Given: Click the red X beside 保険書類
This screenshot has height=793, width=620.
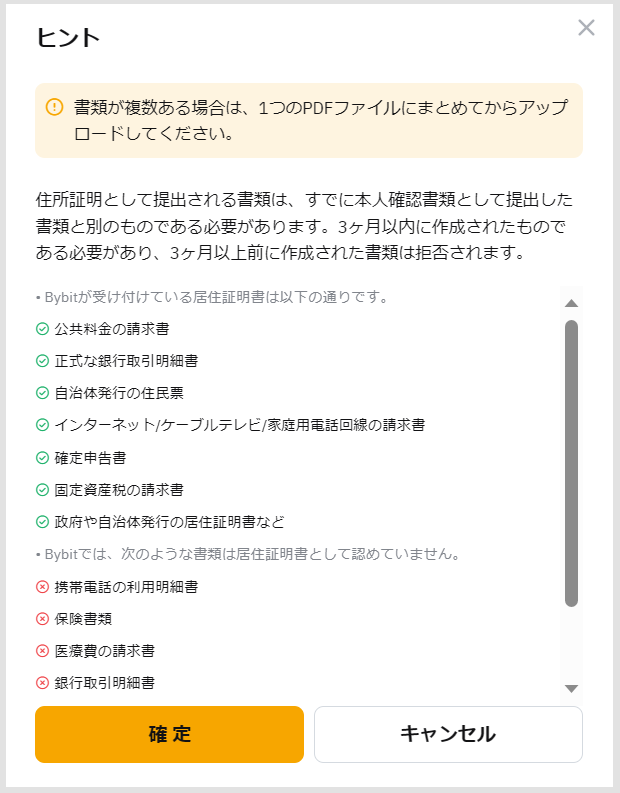Looking at the screenshot, I should (x=42, y=619).
